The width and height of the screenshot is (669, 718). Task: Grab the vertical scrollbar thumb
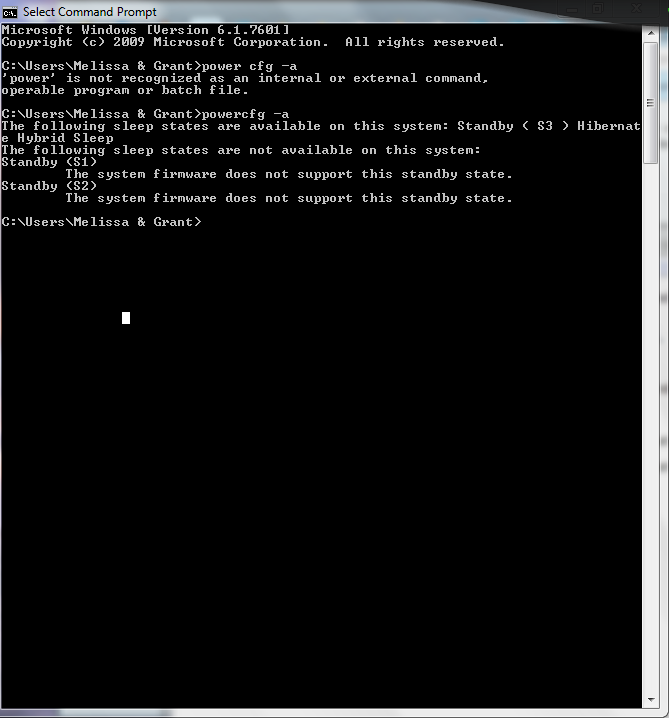pos(651,103)
